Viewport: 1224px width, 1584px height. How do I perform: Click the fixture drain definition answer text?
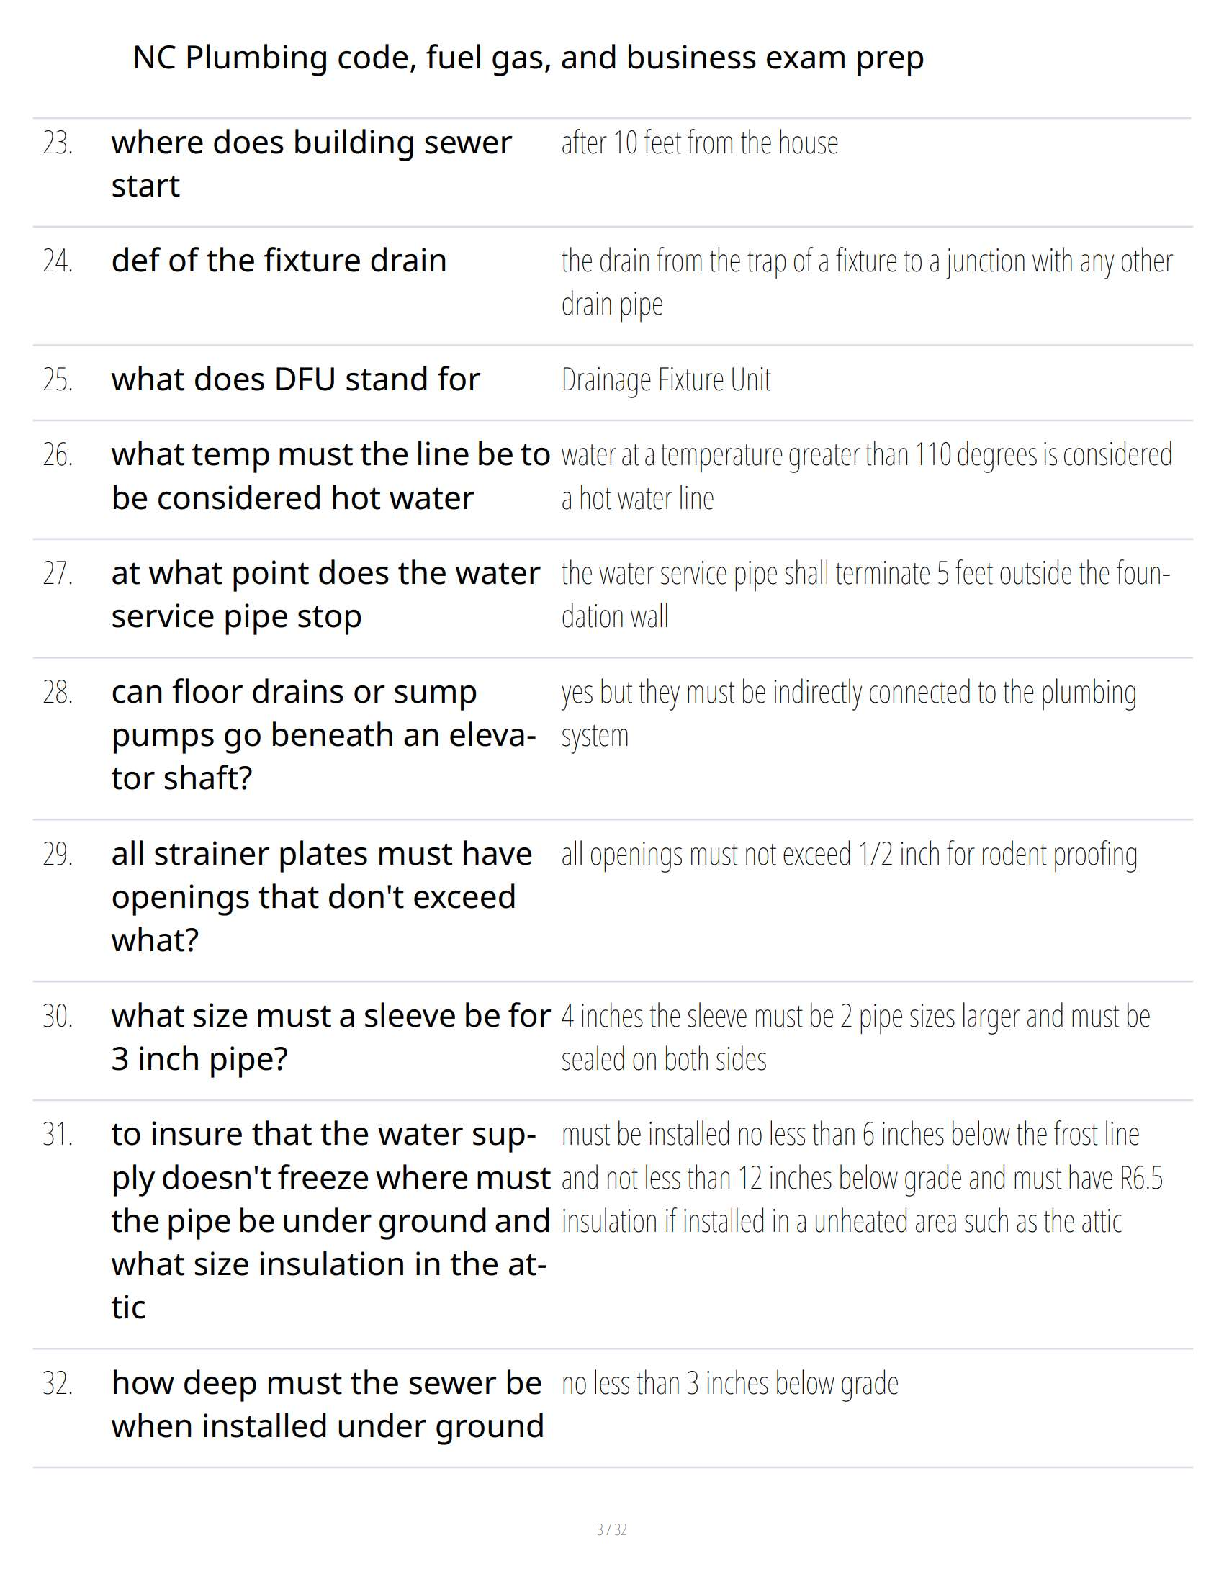pos(866,282)
